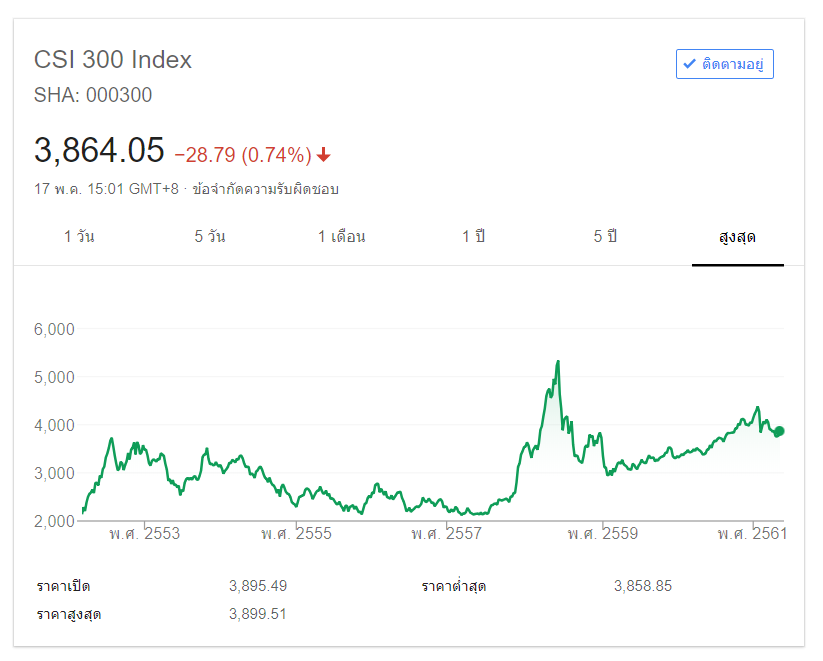Toggle the ติดตามอยู่ follow button

(x=725, y=64)
